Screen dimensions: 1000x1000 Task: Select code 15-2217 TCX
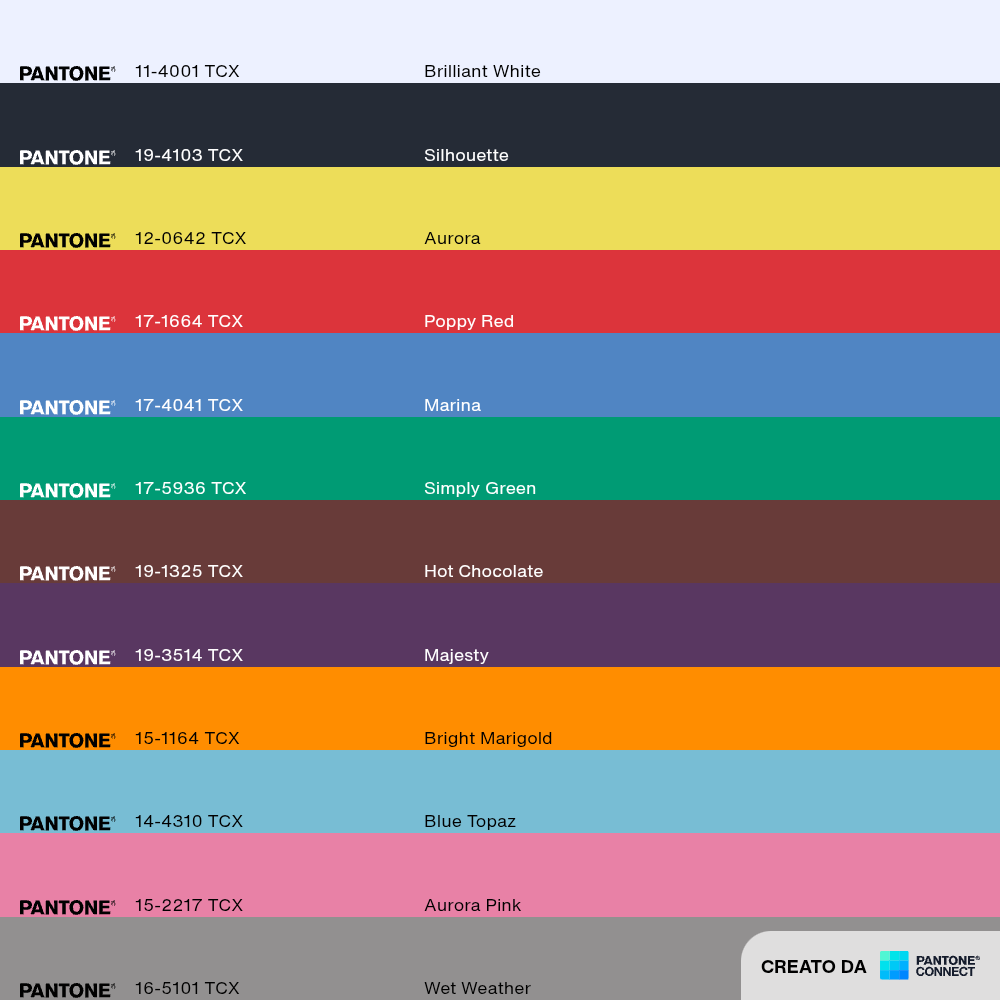(x=189, y=906)
